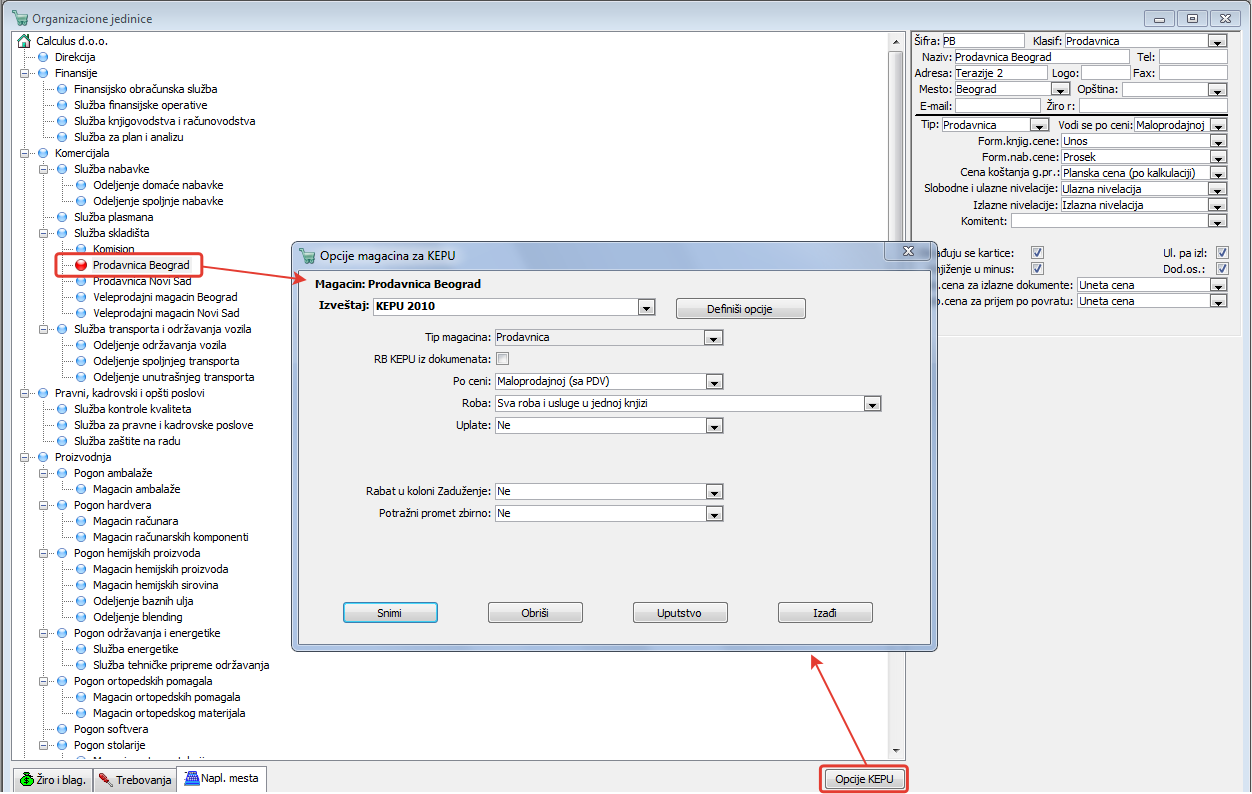
Task: Click the Calculus d.o.o. house icon
Action: 24,41
